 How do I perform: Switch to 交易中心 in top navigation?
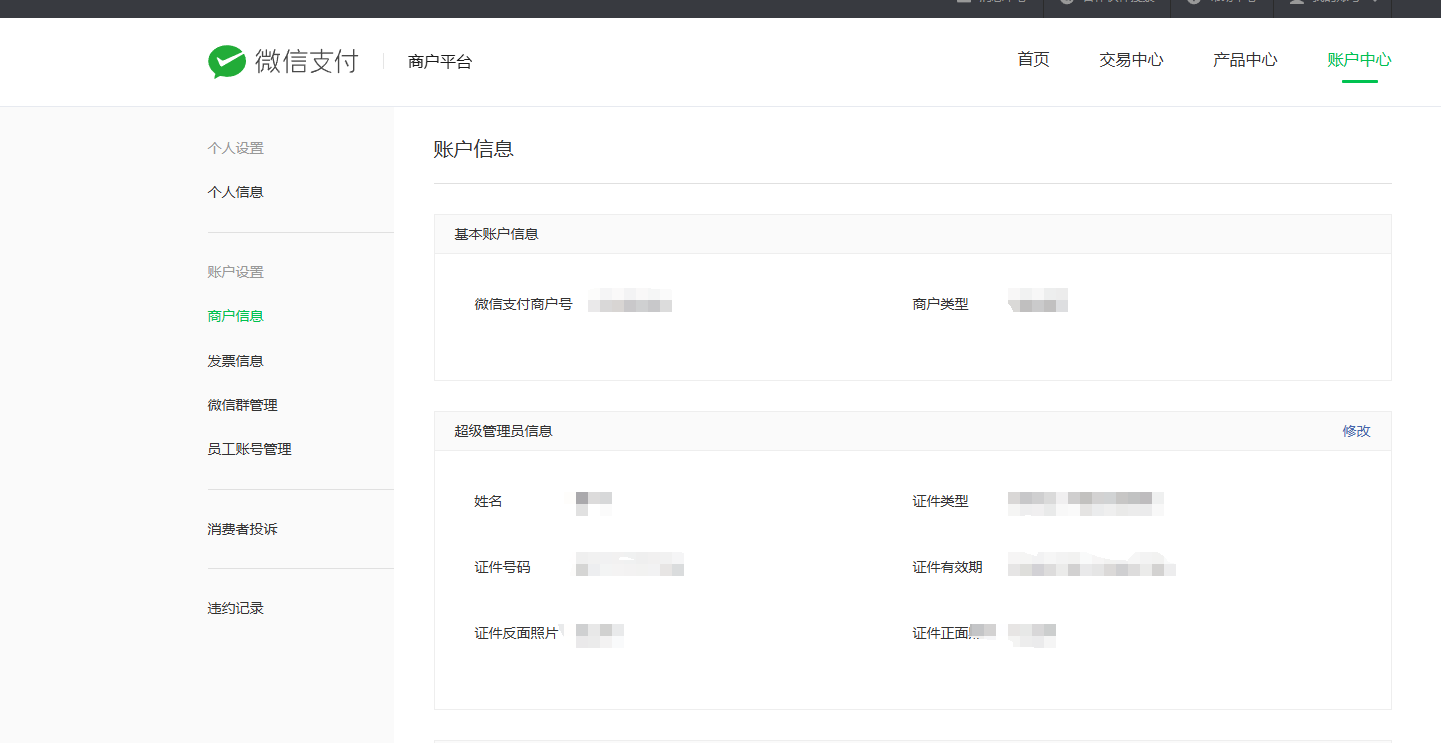pyautogui.click(x=1131, y=60)
